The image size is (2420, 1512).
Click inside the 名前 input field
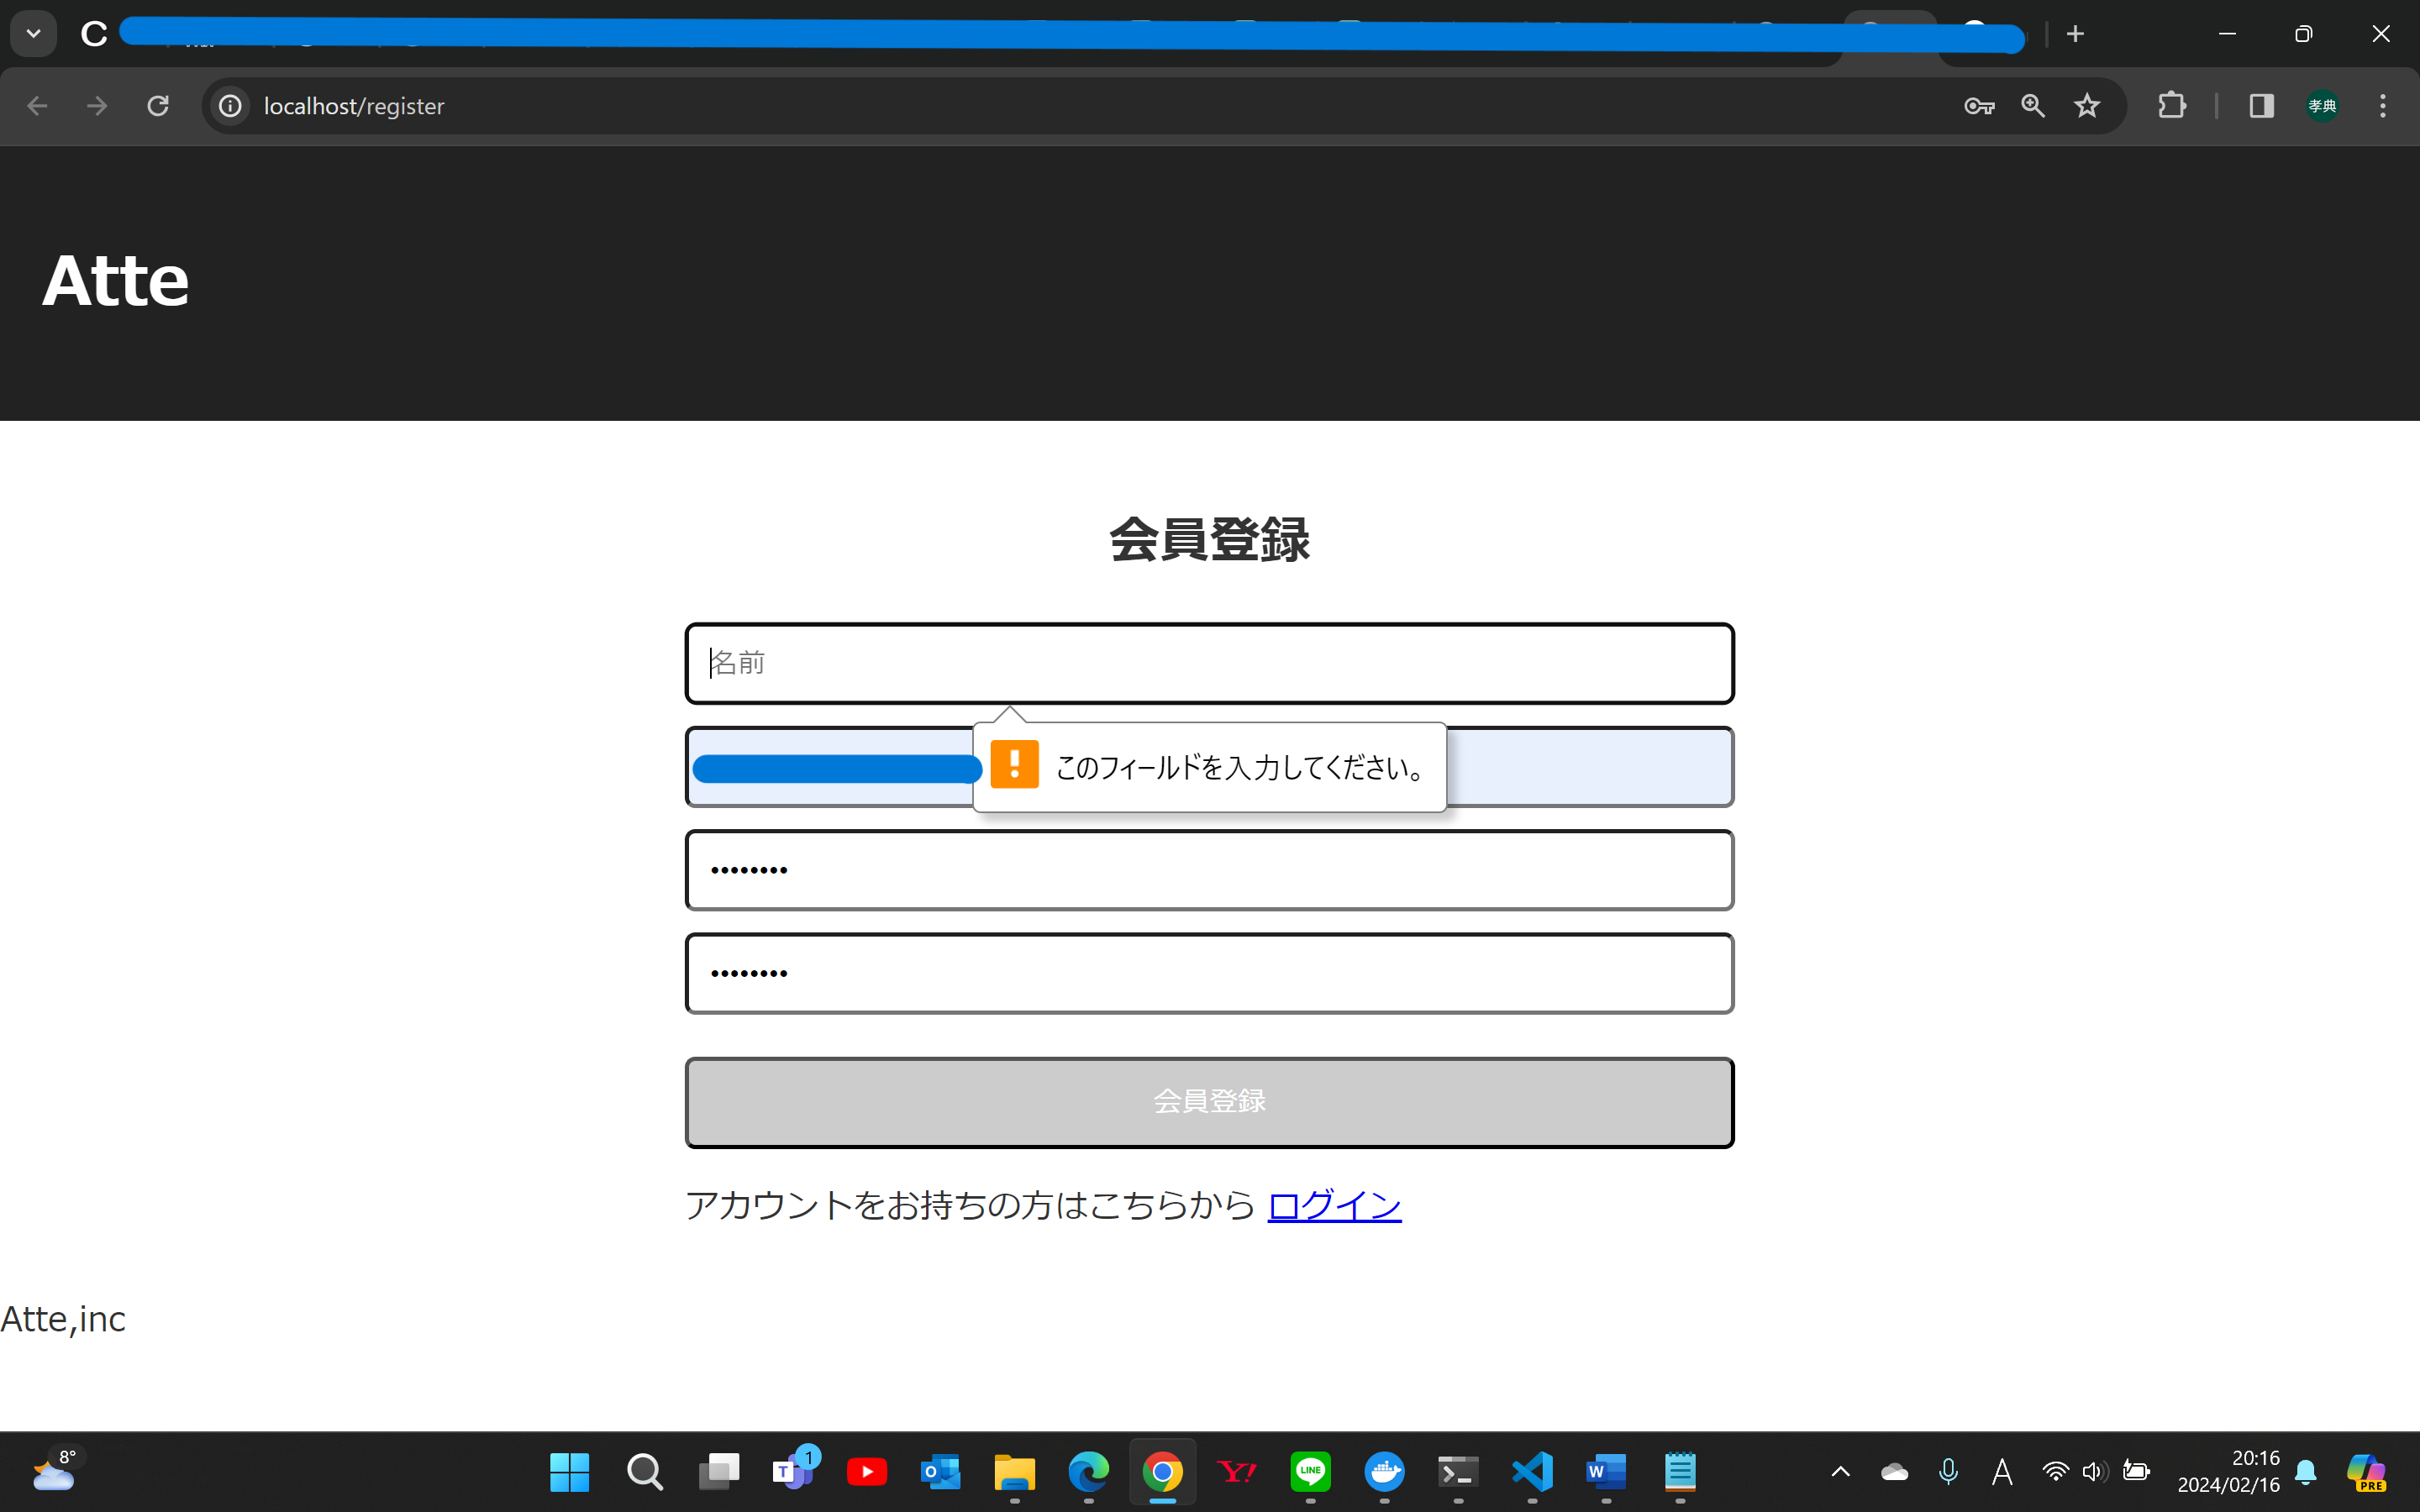coord(1208,662)
